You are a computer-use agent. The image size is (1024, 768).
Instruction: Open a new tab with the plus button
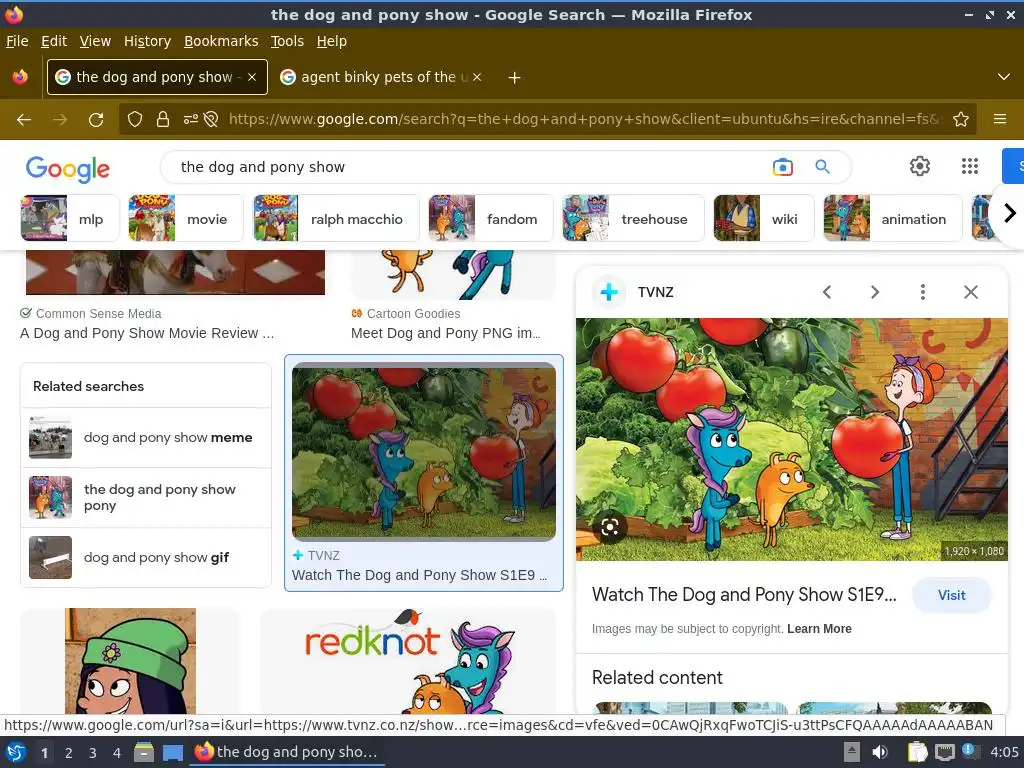(x=515, y=78)
